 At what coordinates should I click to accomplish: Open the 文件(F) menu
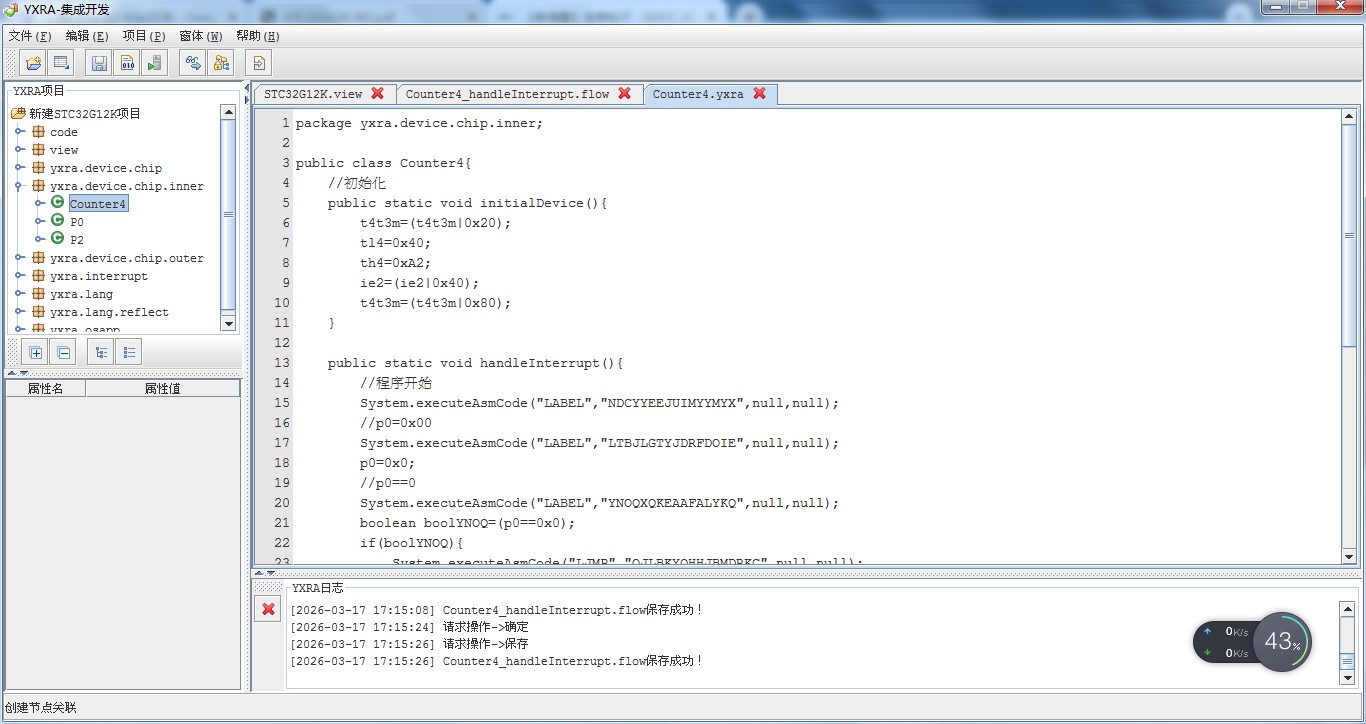tap(30, 36)
